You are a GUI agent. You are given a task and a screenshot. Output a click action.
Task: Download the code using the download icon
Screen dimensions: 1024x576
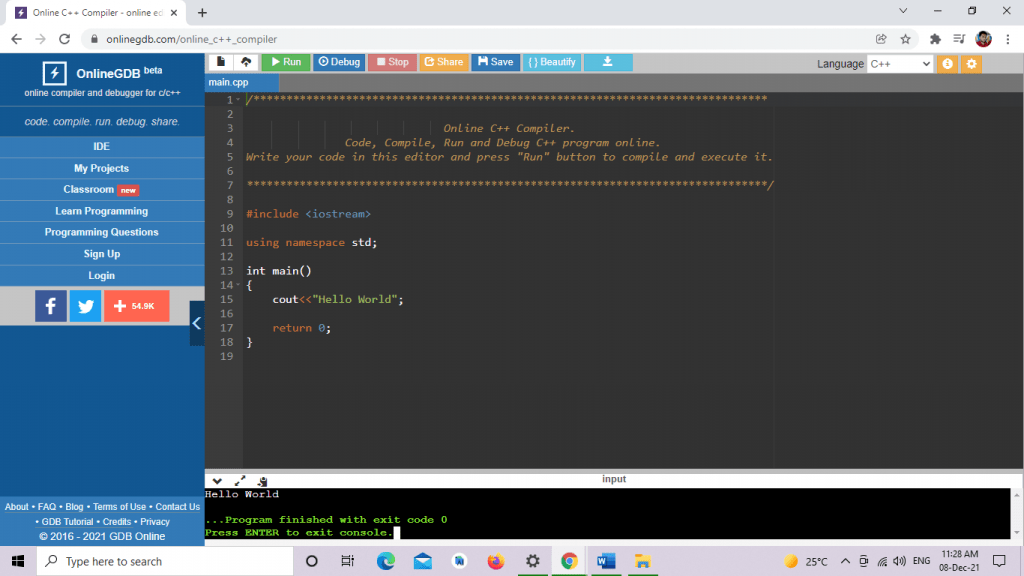pos(608,62)
